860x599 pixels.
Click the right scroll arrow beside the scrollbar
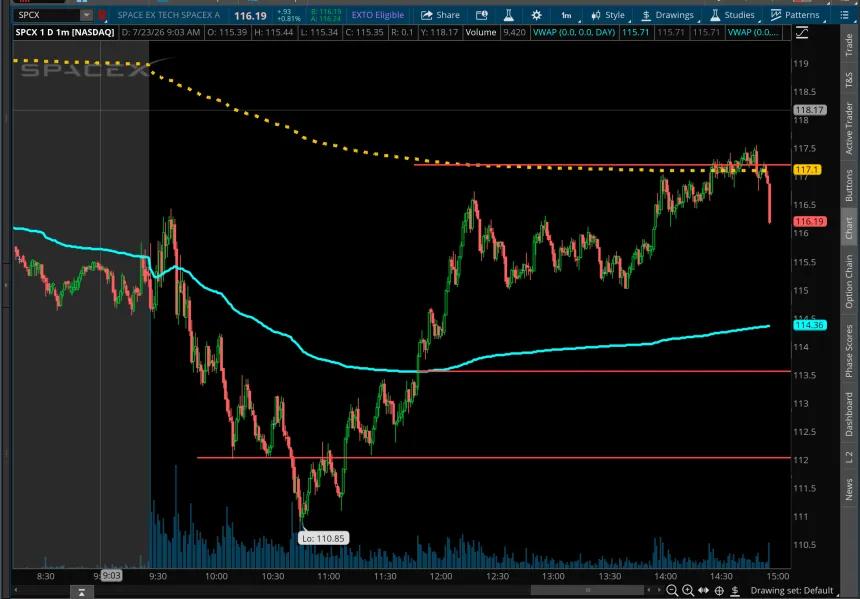tap(659, 590)
